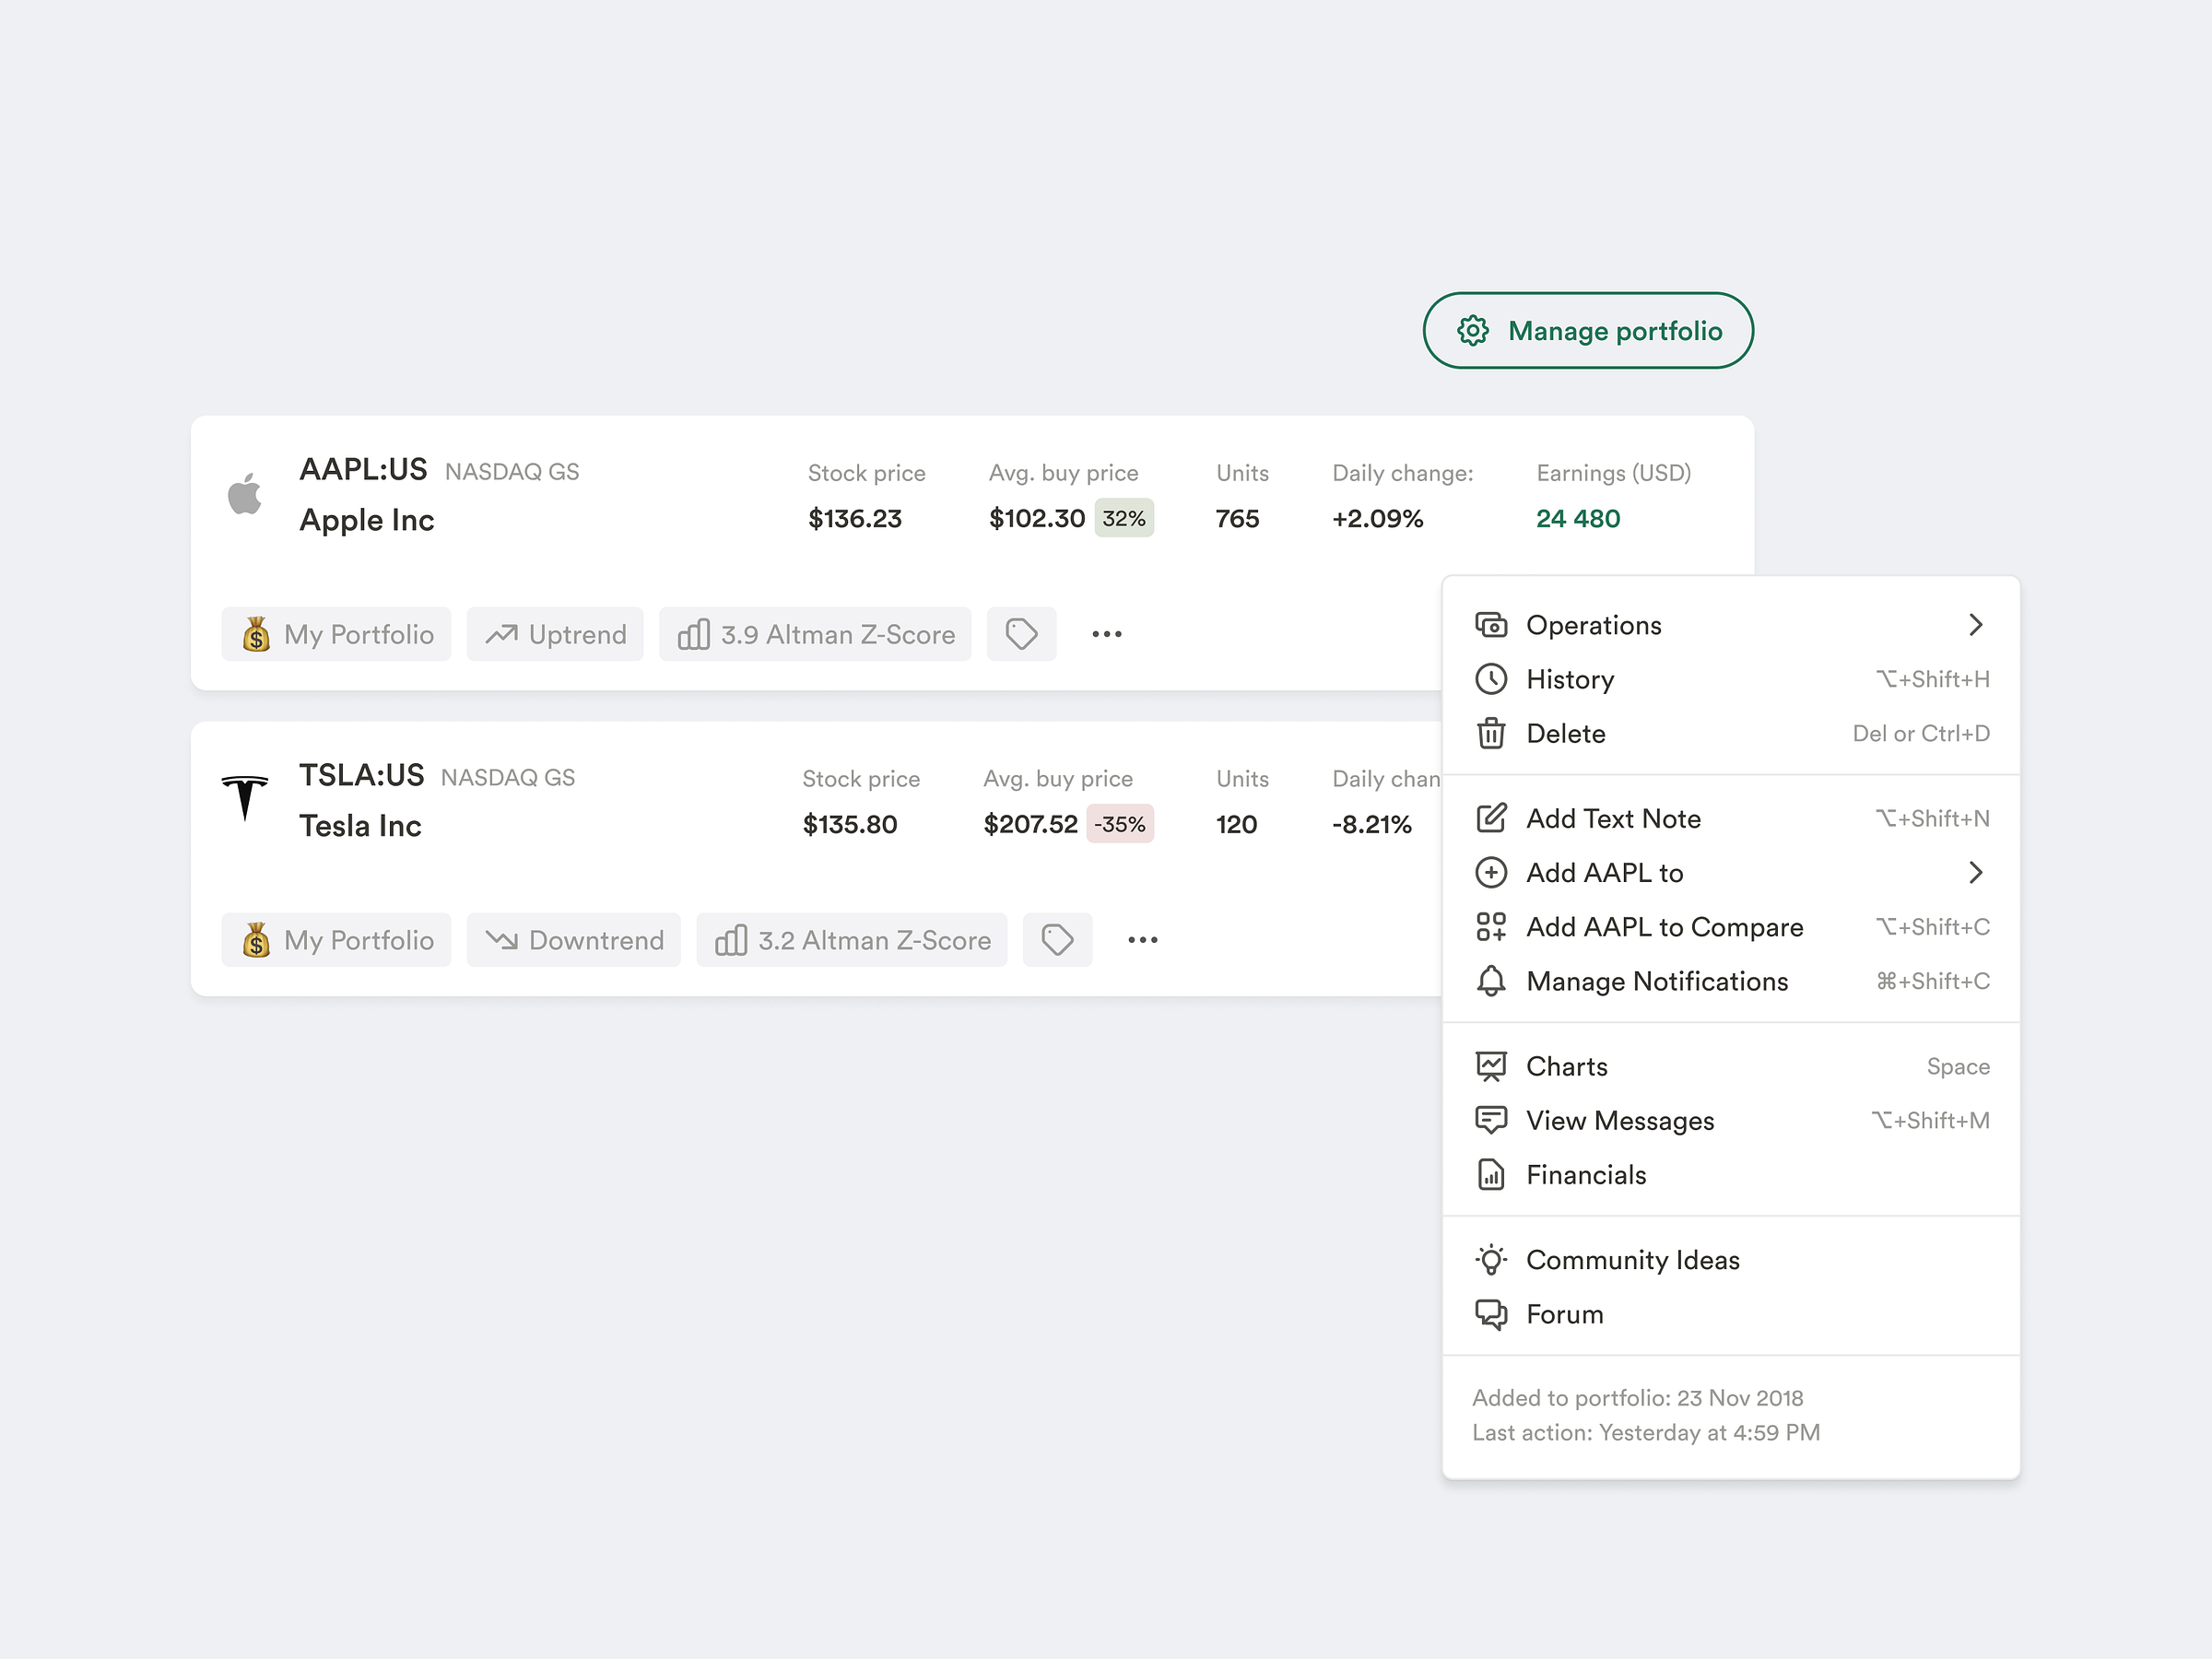
Task: Click the Manage portfolio button
Action: (x=1587, y=330)
